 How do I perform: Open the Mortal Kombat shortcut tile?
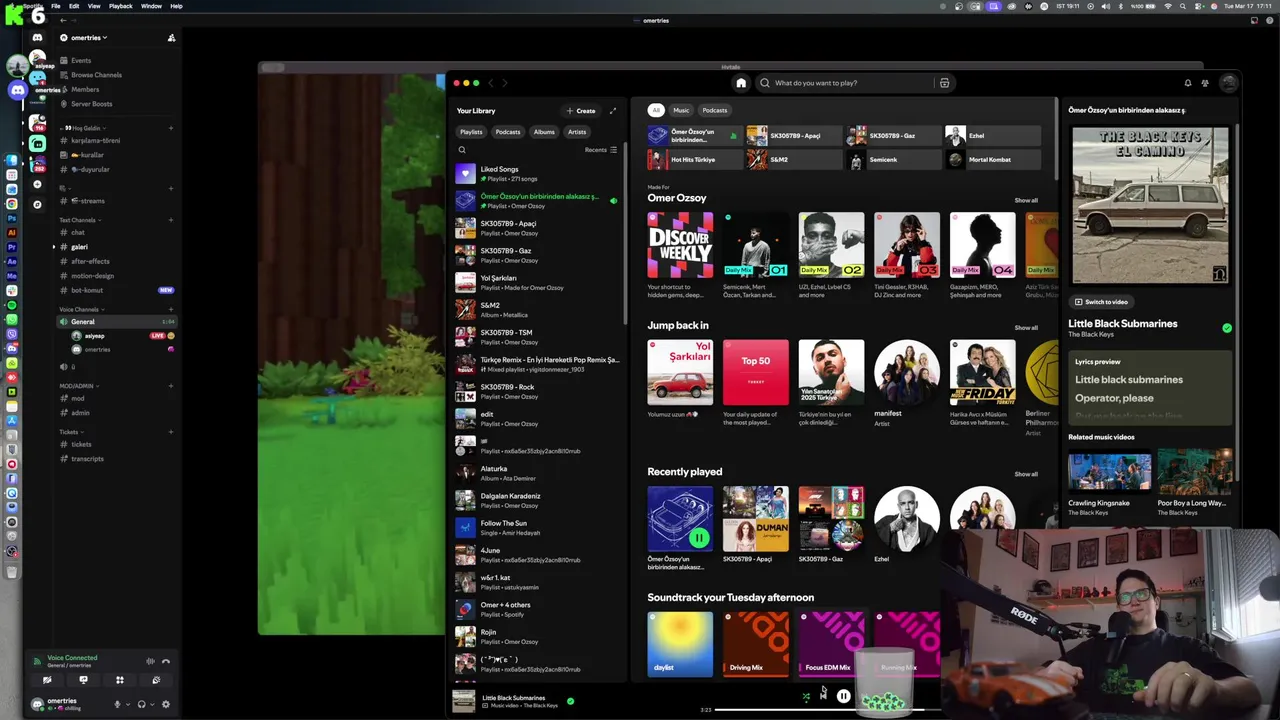(x=994, y=159)
